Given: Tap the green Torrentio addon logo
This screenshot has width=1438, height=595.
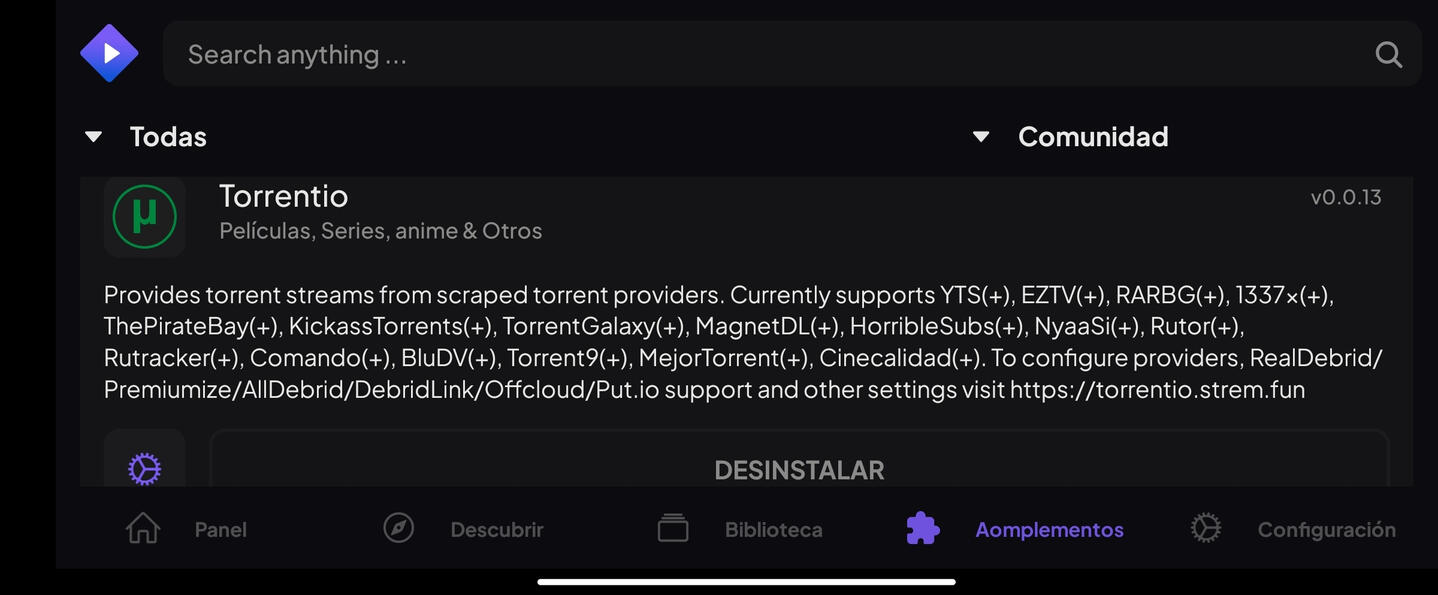Looking at the screenshot, I should (145, 216).
